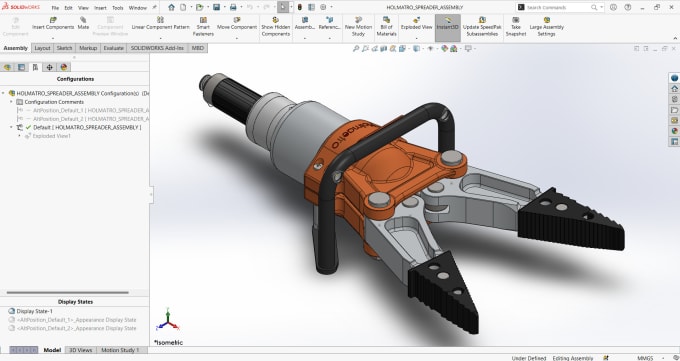
Task: Collapse HOLMATRO_SPREADER_ASSEMBLY Configurations tree node
Action: pos(4,93)
